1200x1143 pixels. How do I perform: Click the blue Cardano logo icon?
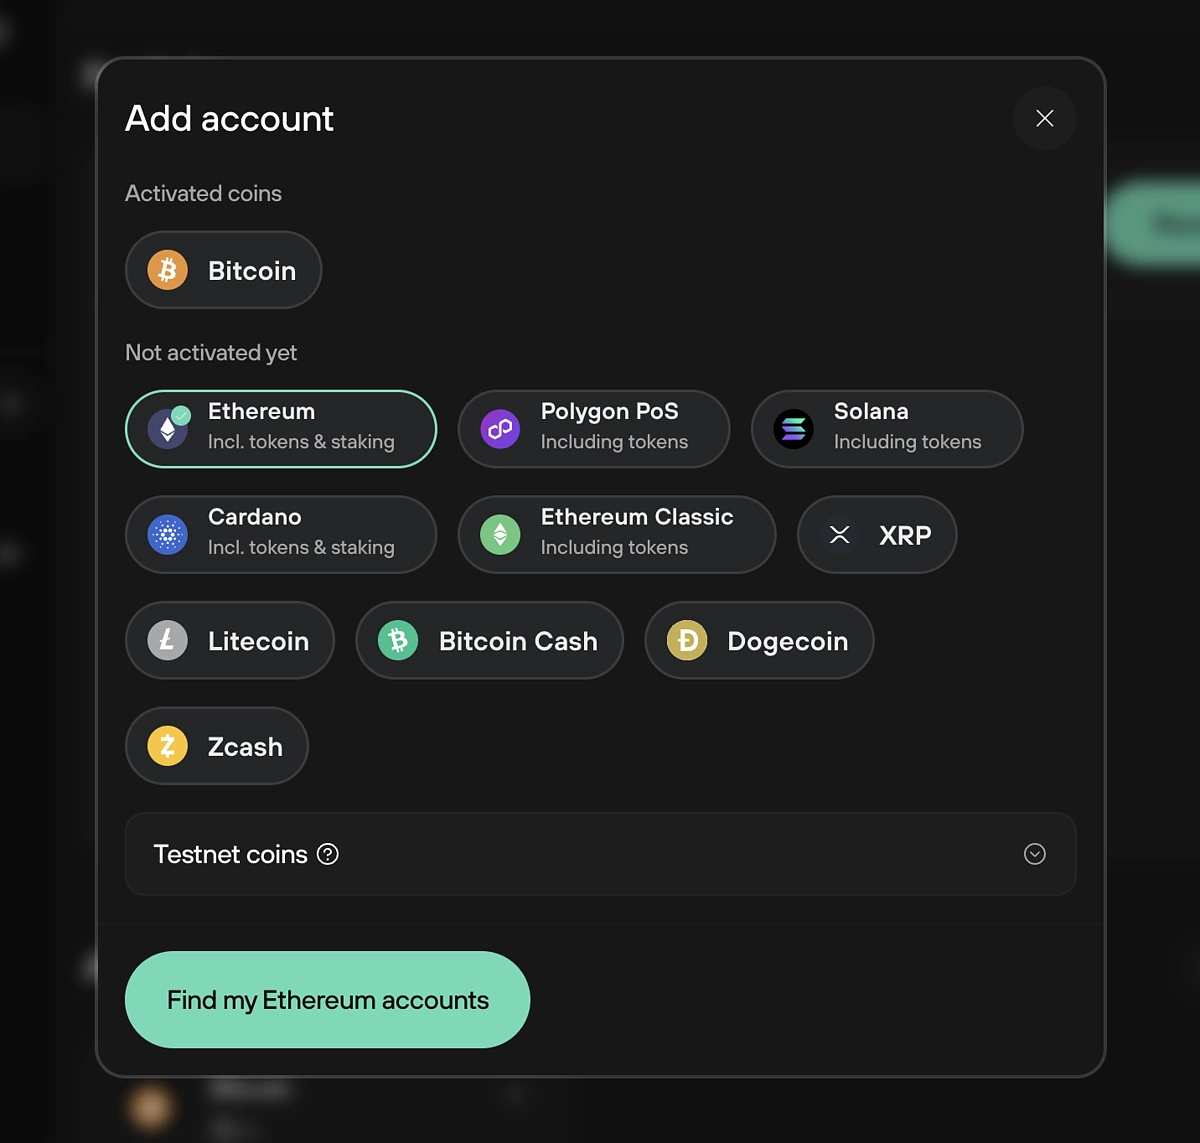coord(168,535)
